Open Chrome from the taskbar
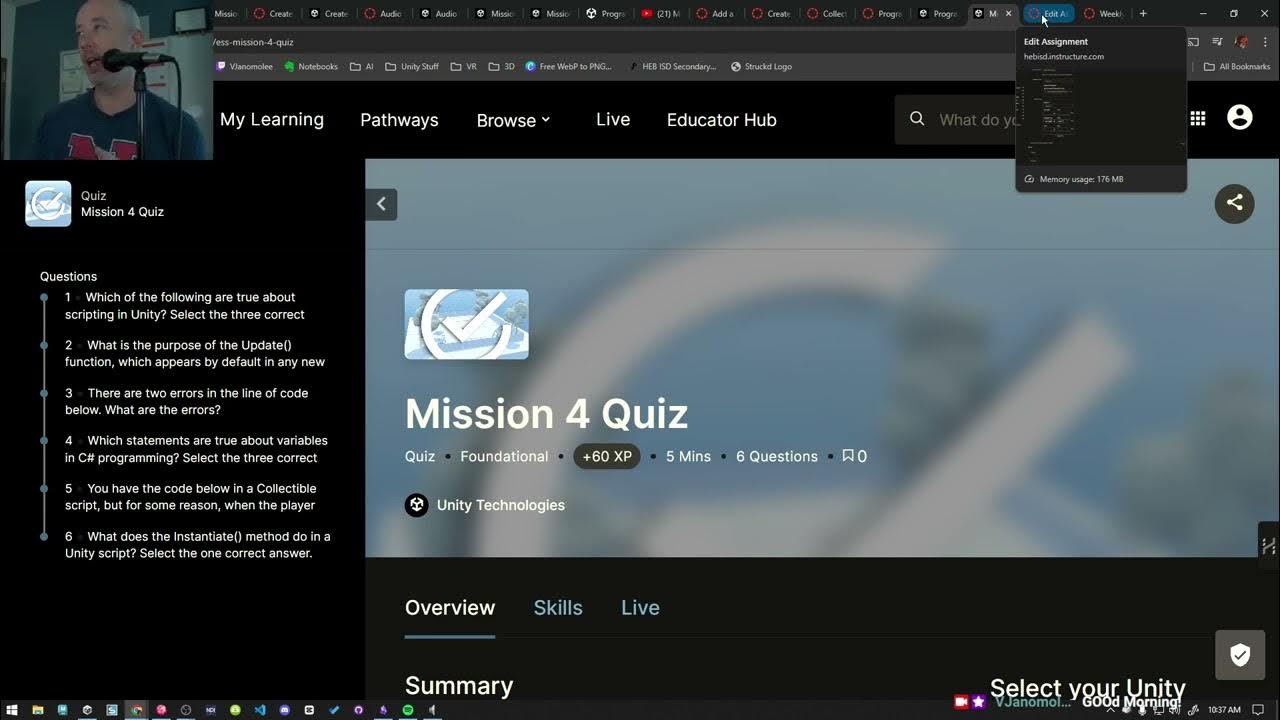The width and height of the screenshot is (1280, 720). (x=136, y=710)
